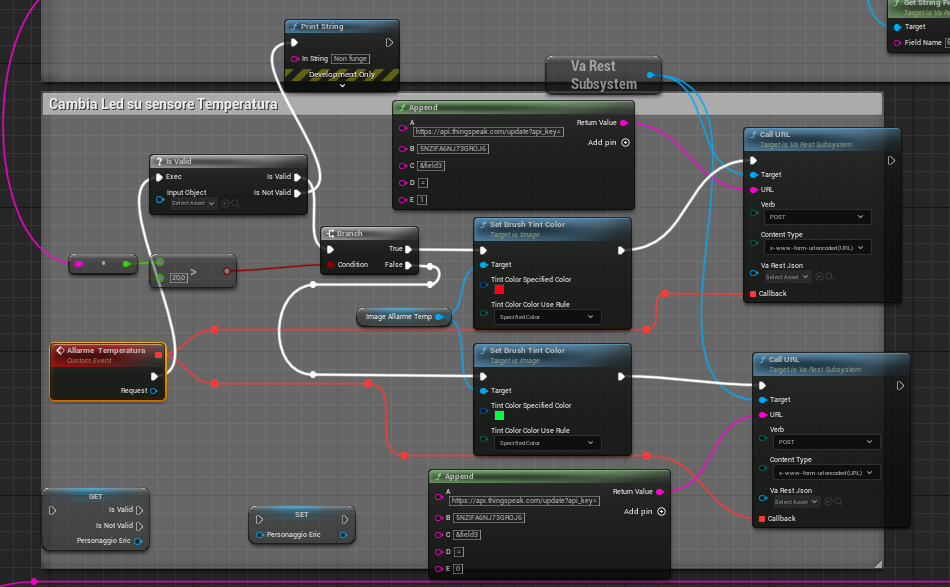This screenshot has height=587, width=950.
Task: Click the upper Set Brush Tint Color Target pin
Action: (483, 265)
